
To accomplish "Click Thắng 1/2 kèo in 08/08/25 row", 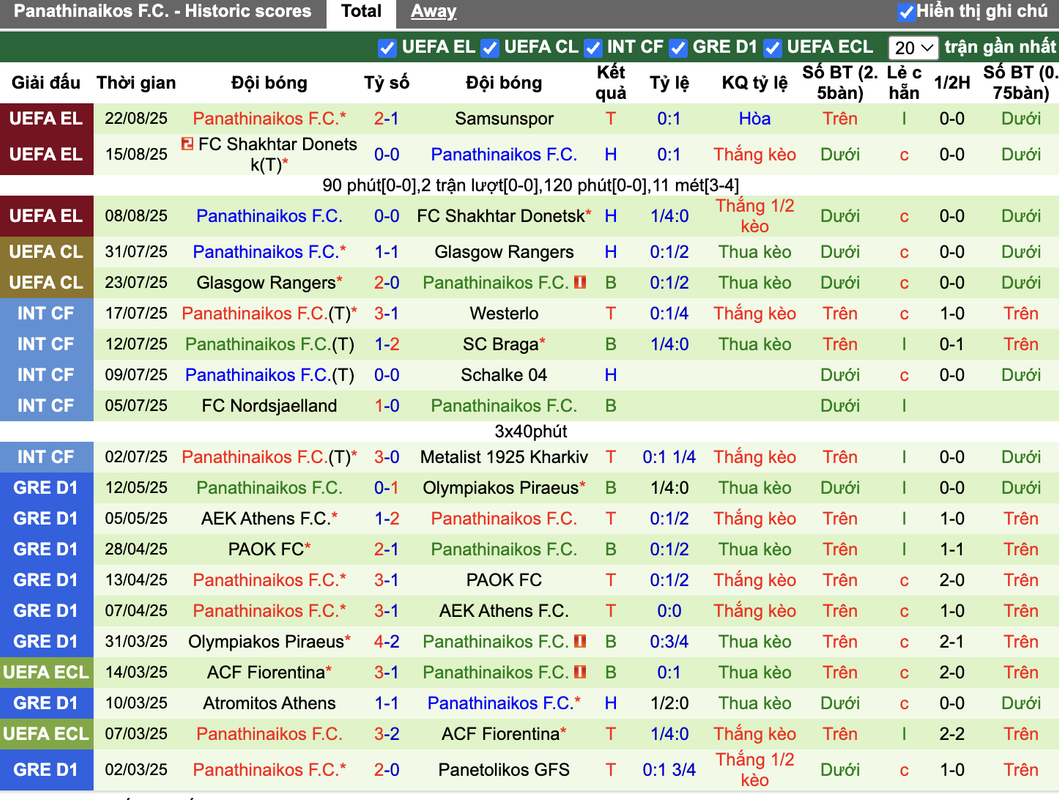I will pyautogui.click(x=754, y=216).
